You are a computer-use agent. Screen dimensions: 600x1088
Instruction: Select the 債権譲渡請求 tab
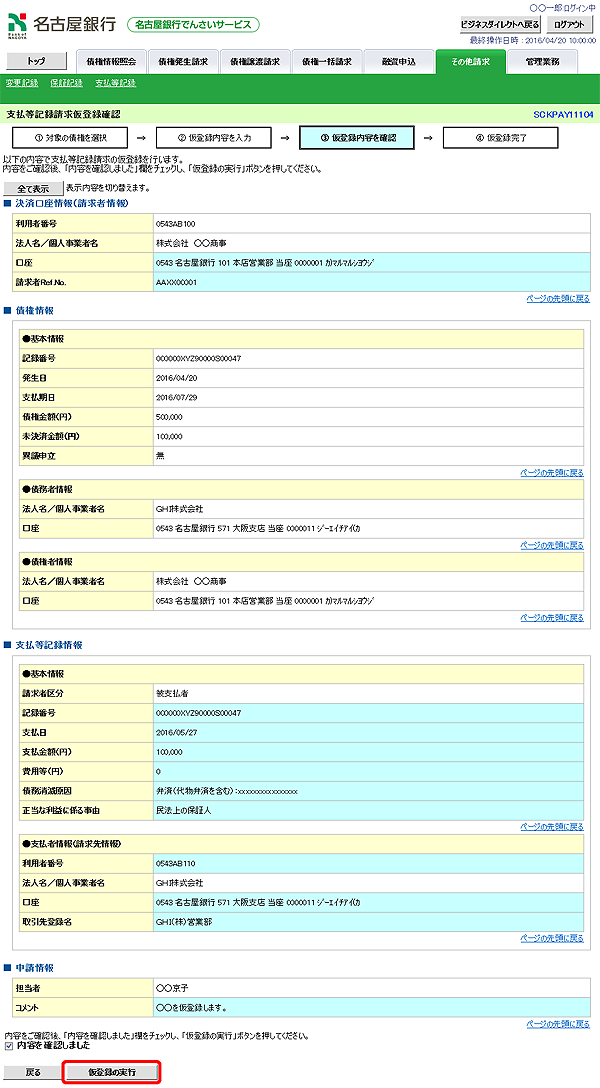pos(255,62)
